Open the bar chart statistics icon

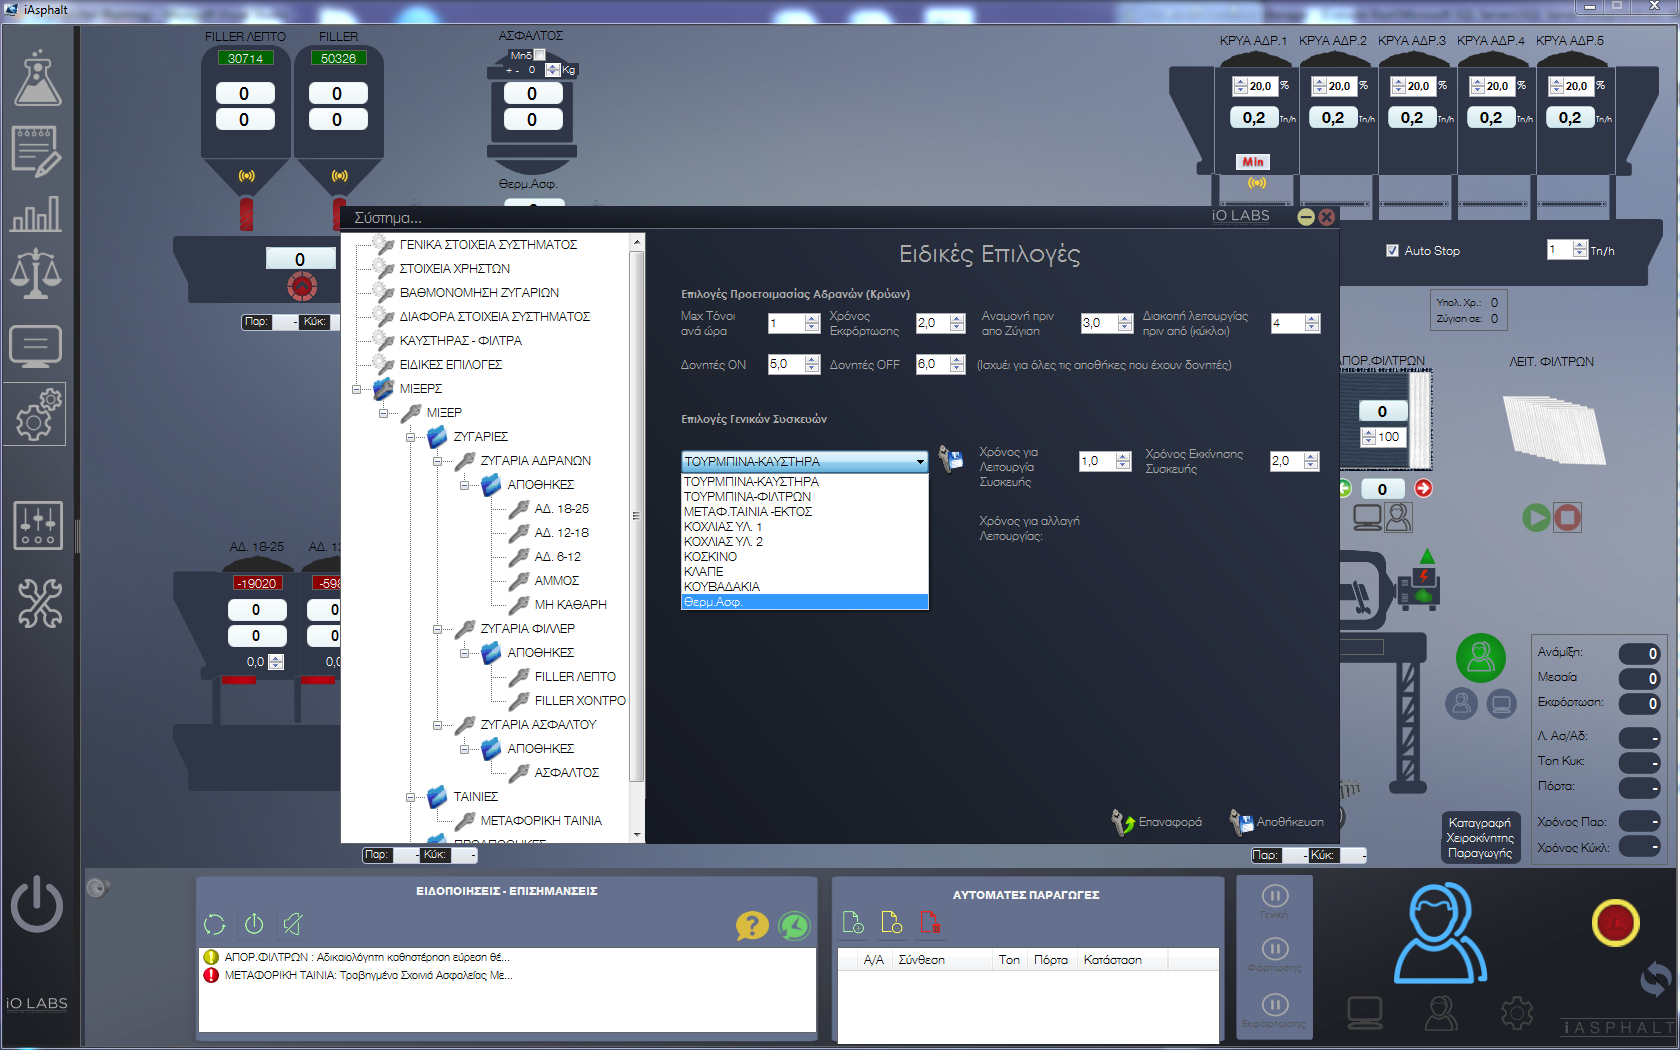pos(36,212)
